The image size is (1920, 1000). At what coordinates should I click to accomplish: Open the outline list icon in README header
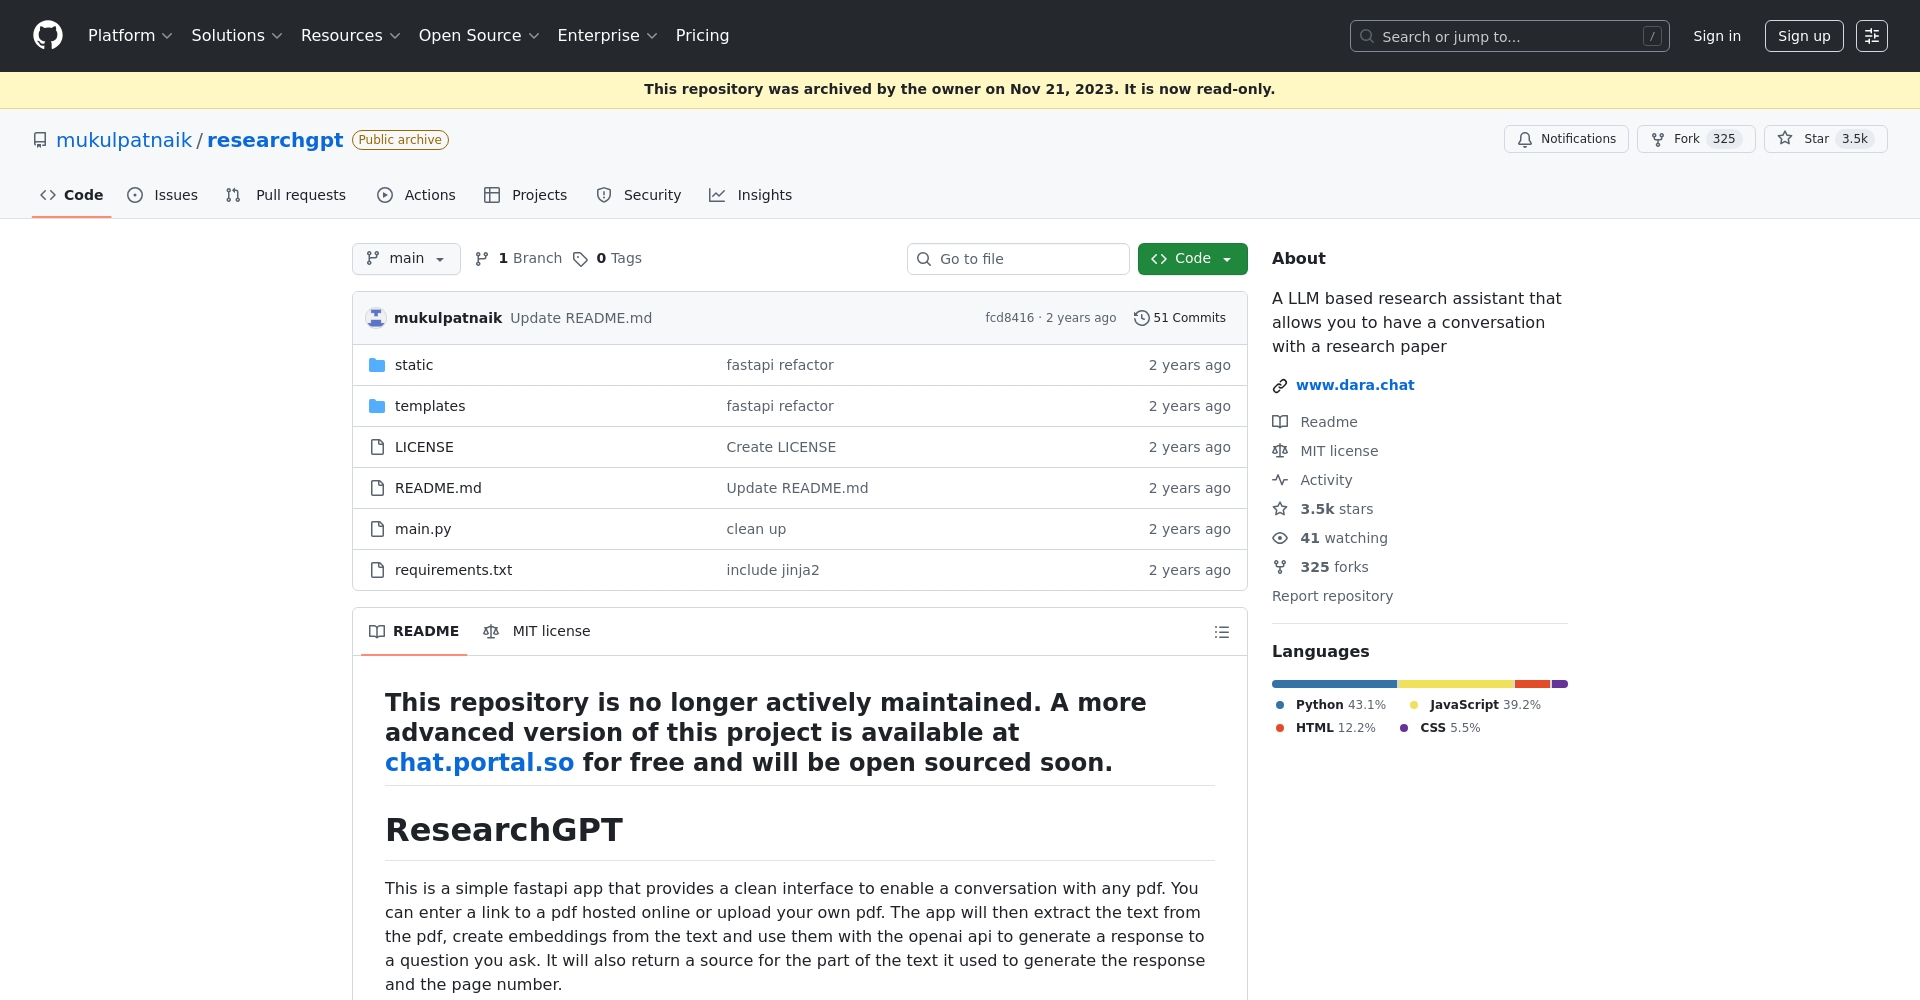click(1221, 631)
